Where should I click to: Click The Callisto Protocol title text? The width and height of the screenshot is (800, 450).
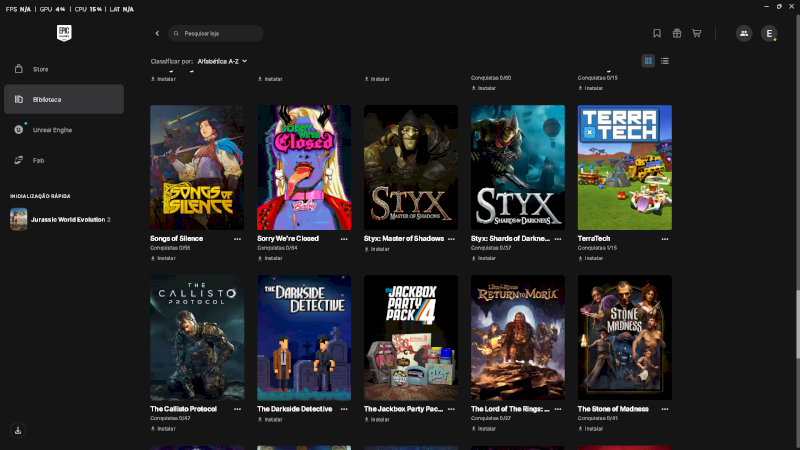(x=184, y=409)
